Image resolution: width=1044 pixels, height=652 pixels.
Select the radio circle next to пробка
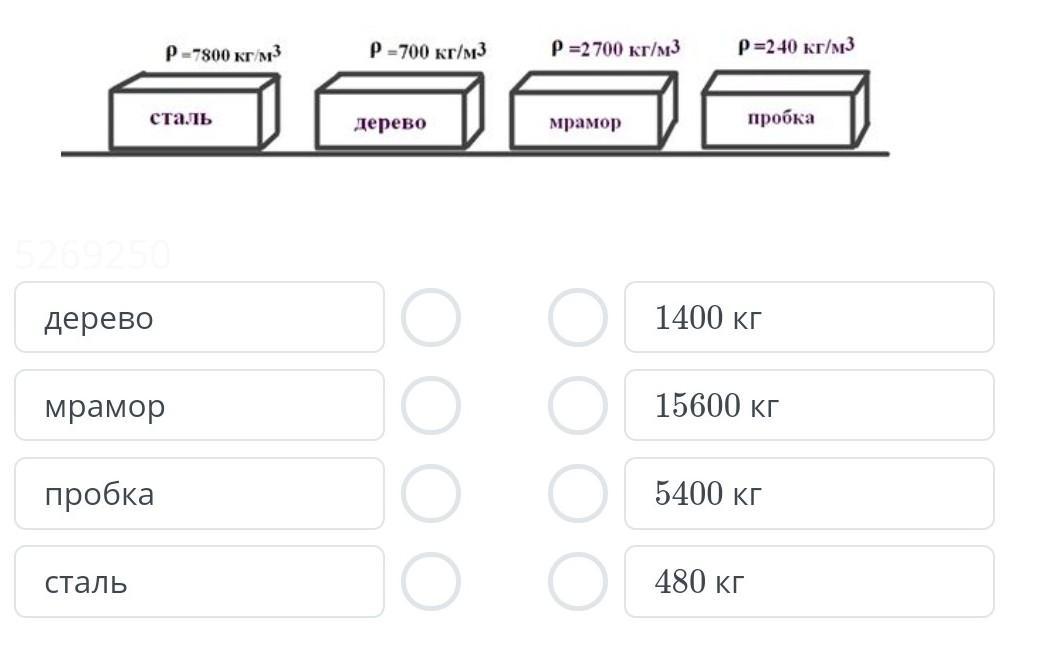pos(431,493)
